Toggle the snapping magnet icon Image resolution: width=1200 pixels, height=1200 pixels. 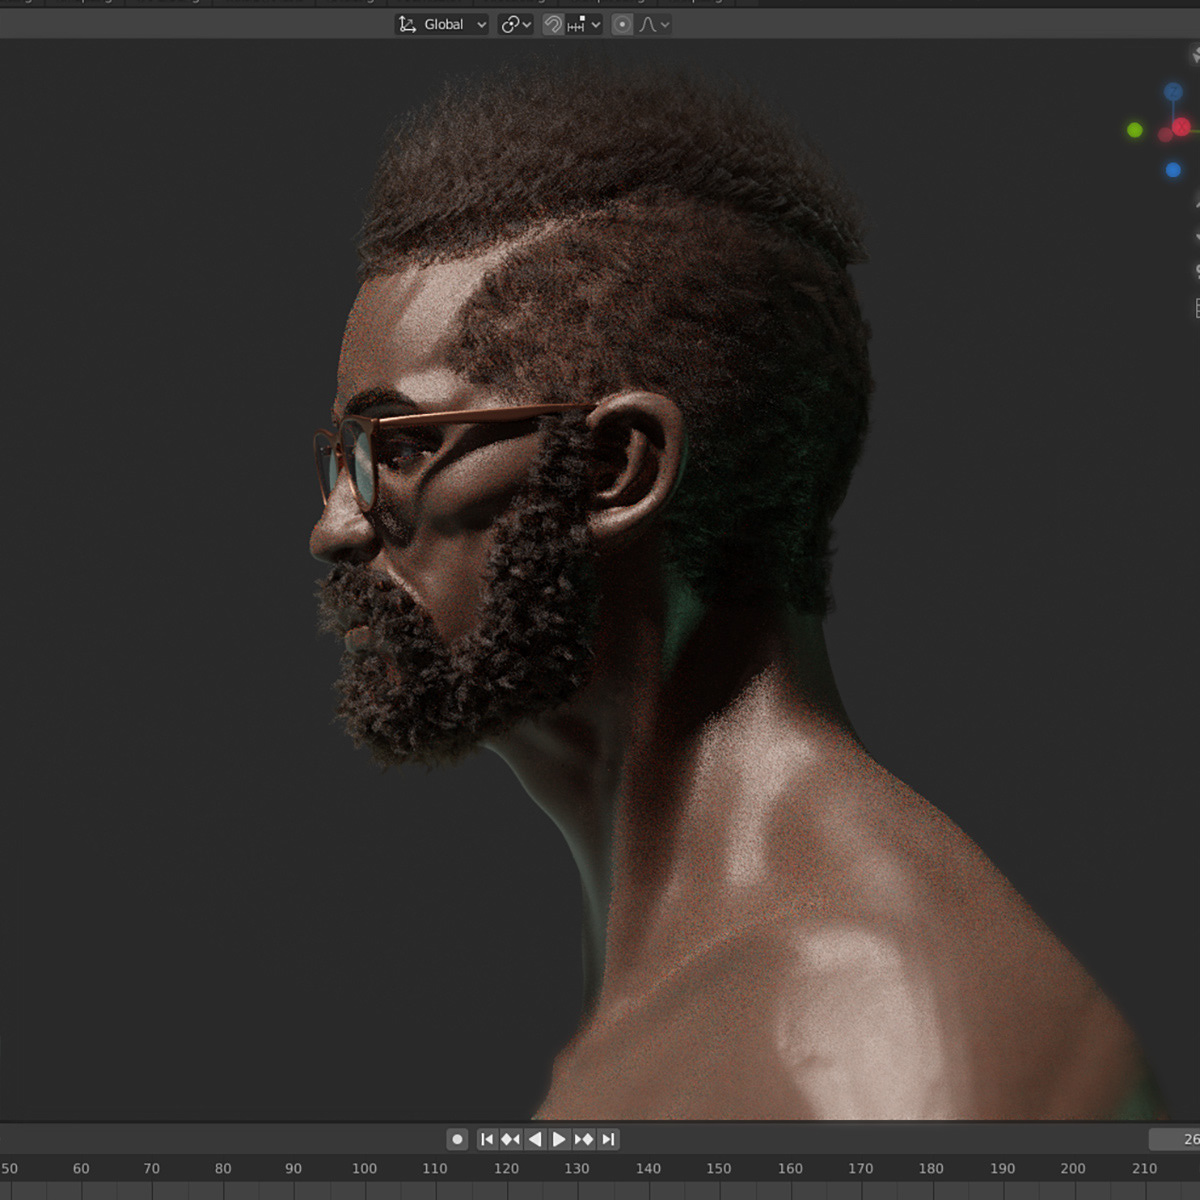coord(553,24)
